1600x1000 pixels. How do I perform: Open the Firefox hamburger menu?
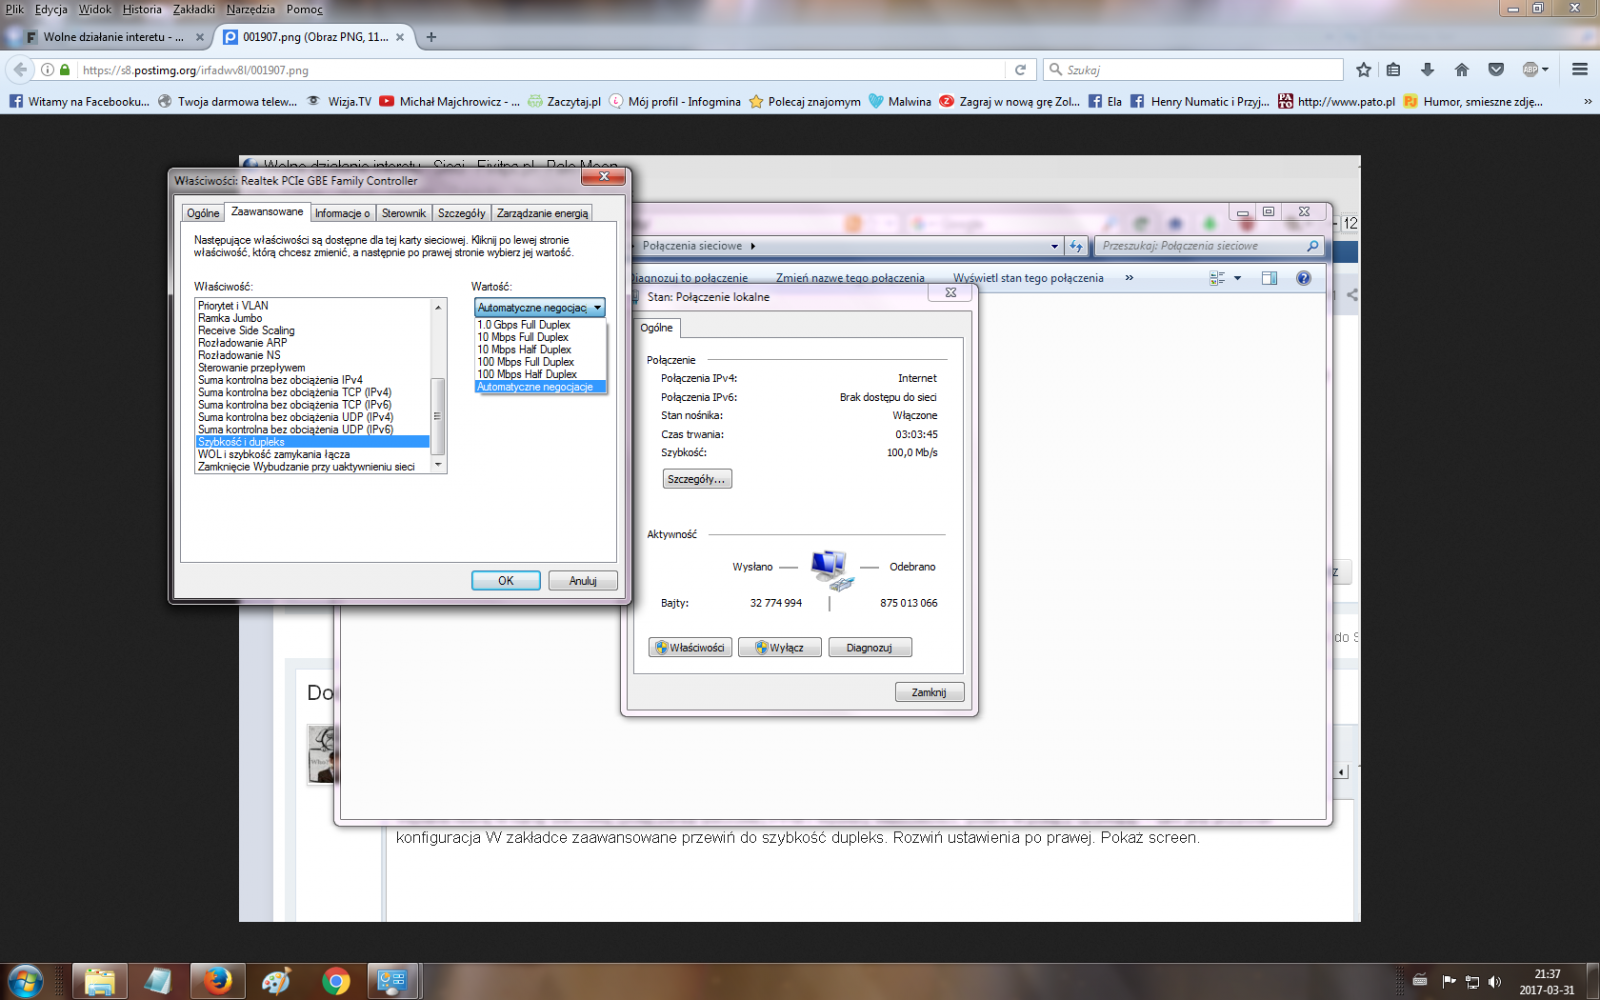click(1580, 70)
